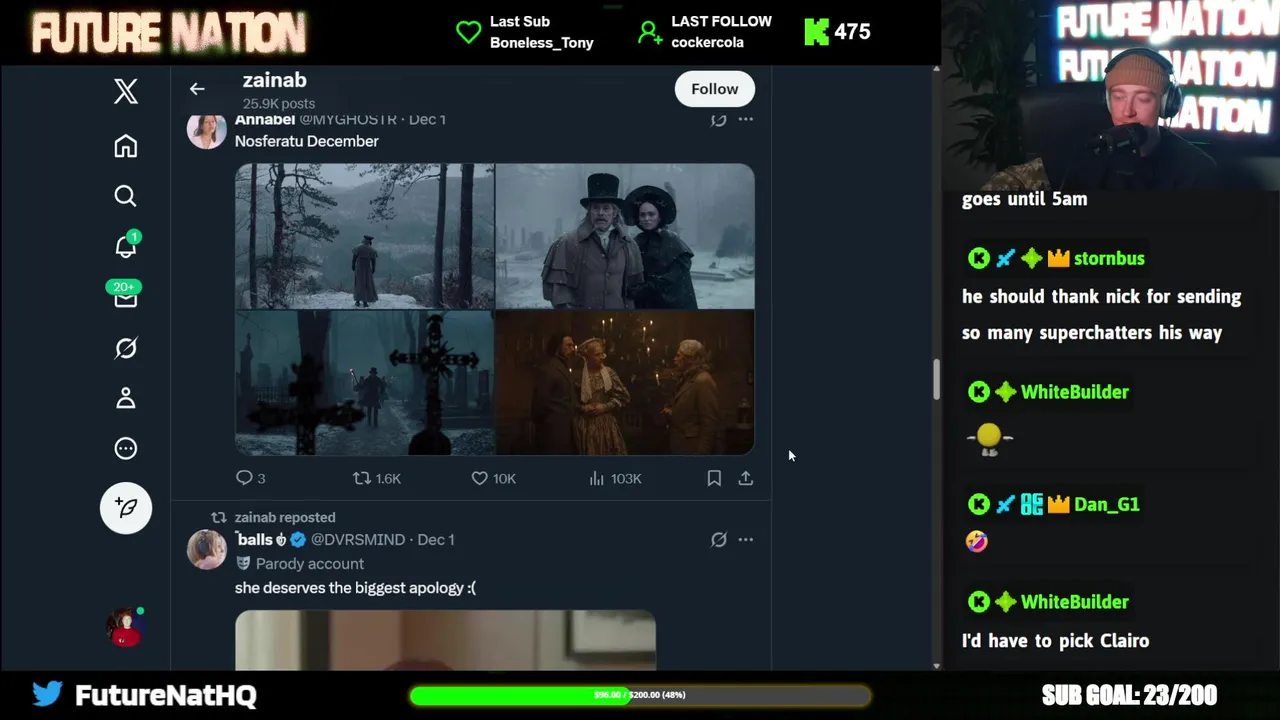Screen dimensions: 1280x720
Task: Open the account avatar at sidebar bottom
Action: coord(126,627)
